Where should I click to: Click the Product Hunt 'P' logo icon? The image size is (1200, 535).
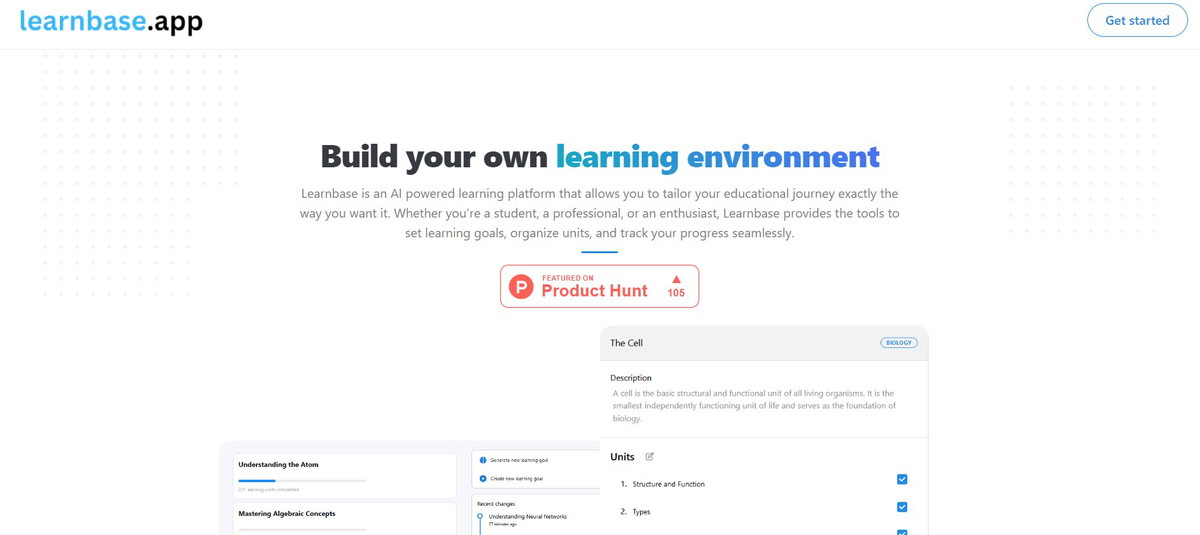[x=521, y=287]
